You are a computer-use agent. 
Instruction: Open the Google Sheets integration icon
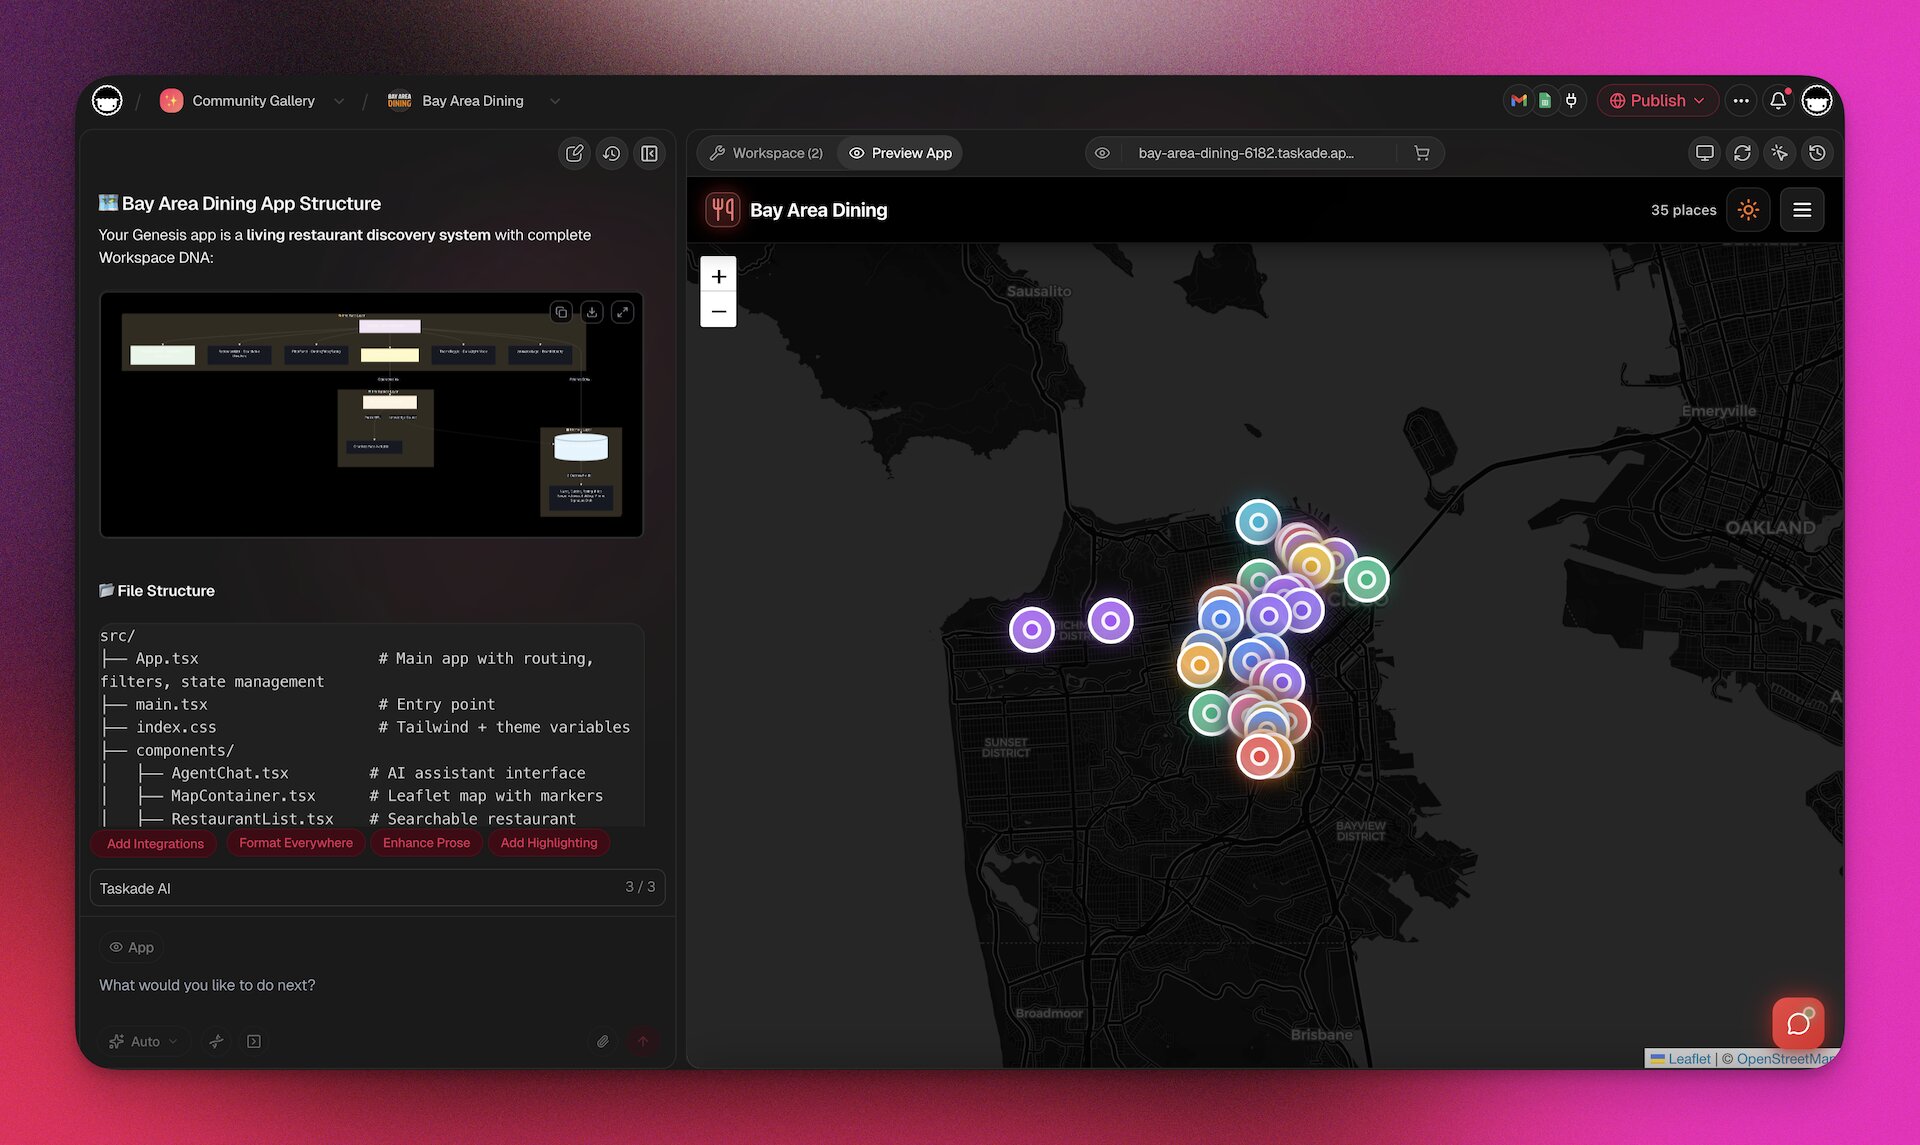[1544, 100]
